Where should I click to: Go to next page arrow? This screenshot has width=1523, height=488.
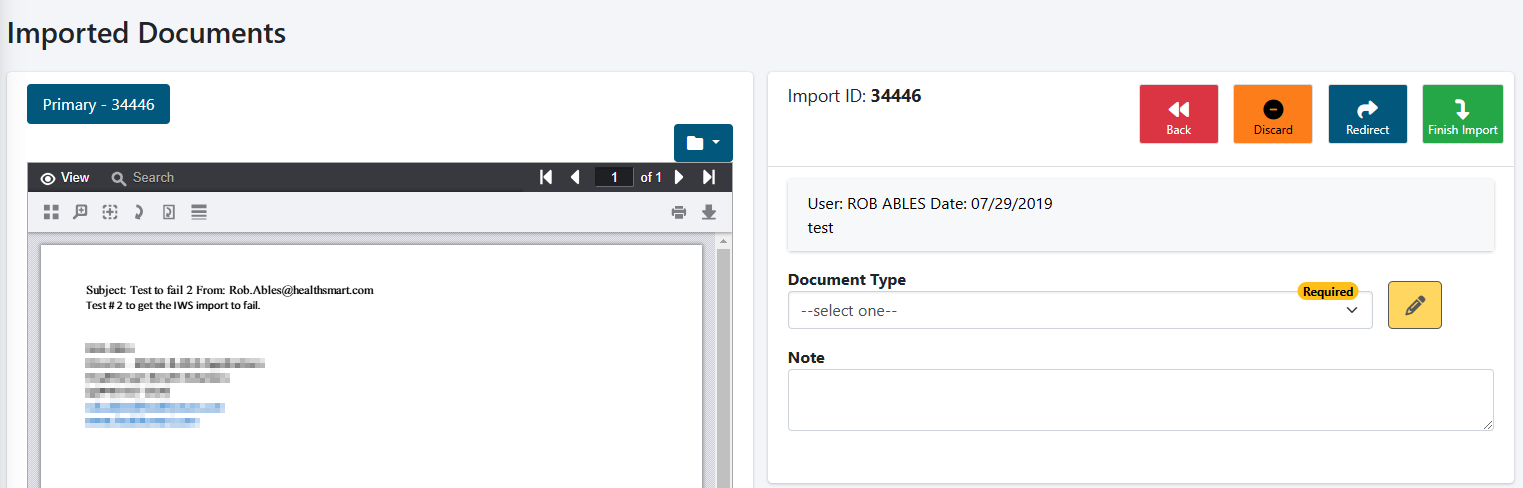[x=679, y=177]
